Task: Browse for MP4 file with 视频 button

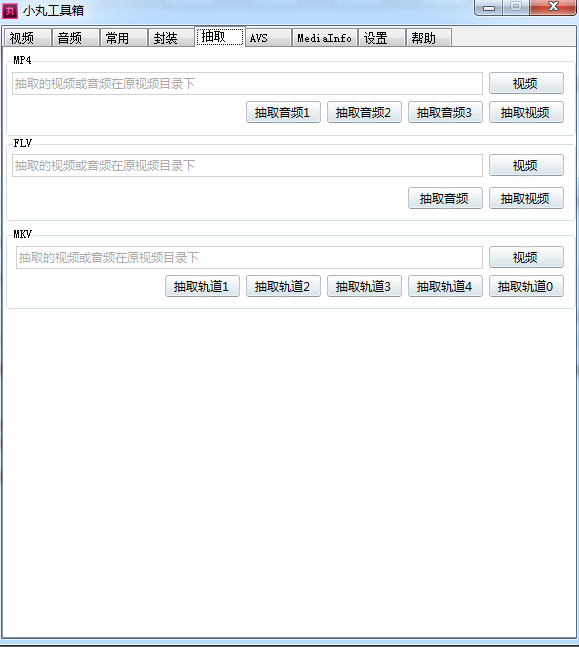Action: pos(526,83)
